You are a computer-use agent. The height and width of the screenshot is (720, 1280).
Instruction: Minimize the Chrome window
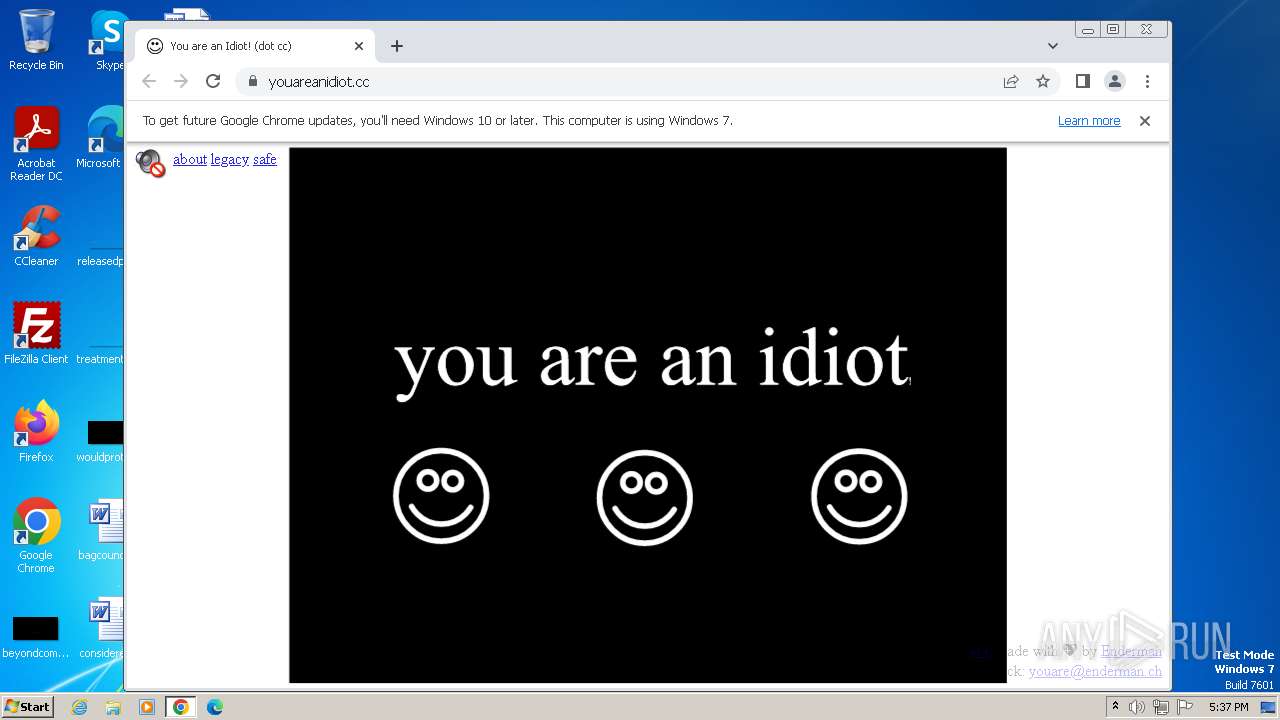point(1088,29)
